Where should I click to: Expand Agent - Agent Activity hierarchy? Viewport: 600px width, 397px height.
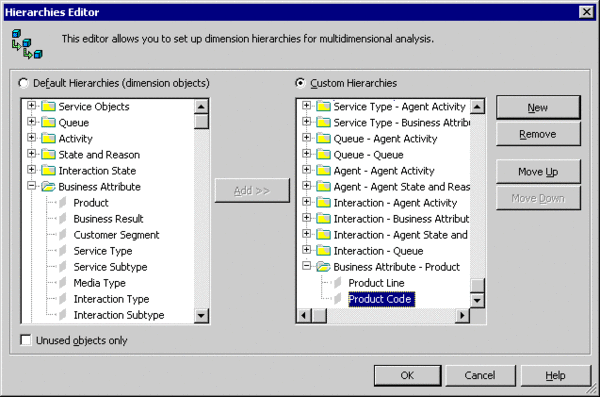[x=307, y=170]
